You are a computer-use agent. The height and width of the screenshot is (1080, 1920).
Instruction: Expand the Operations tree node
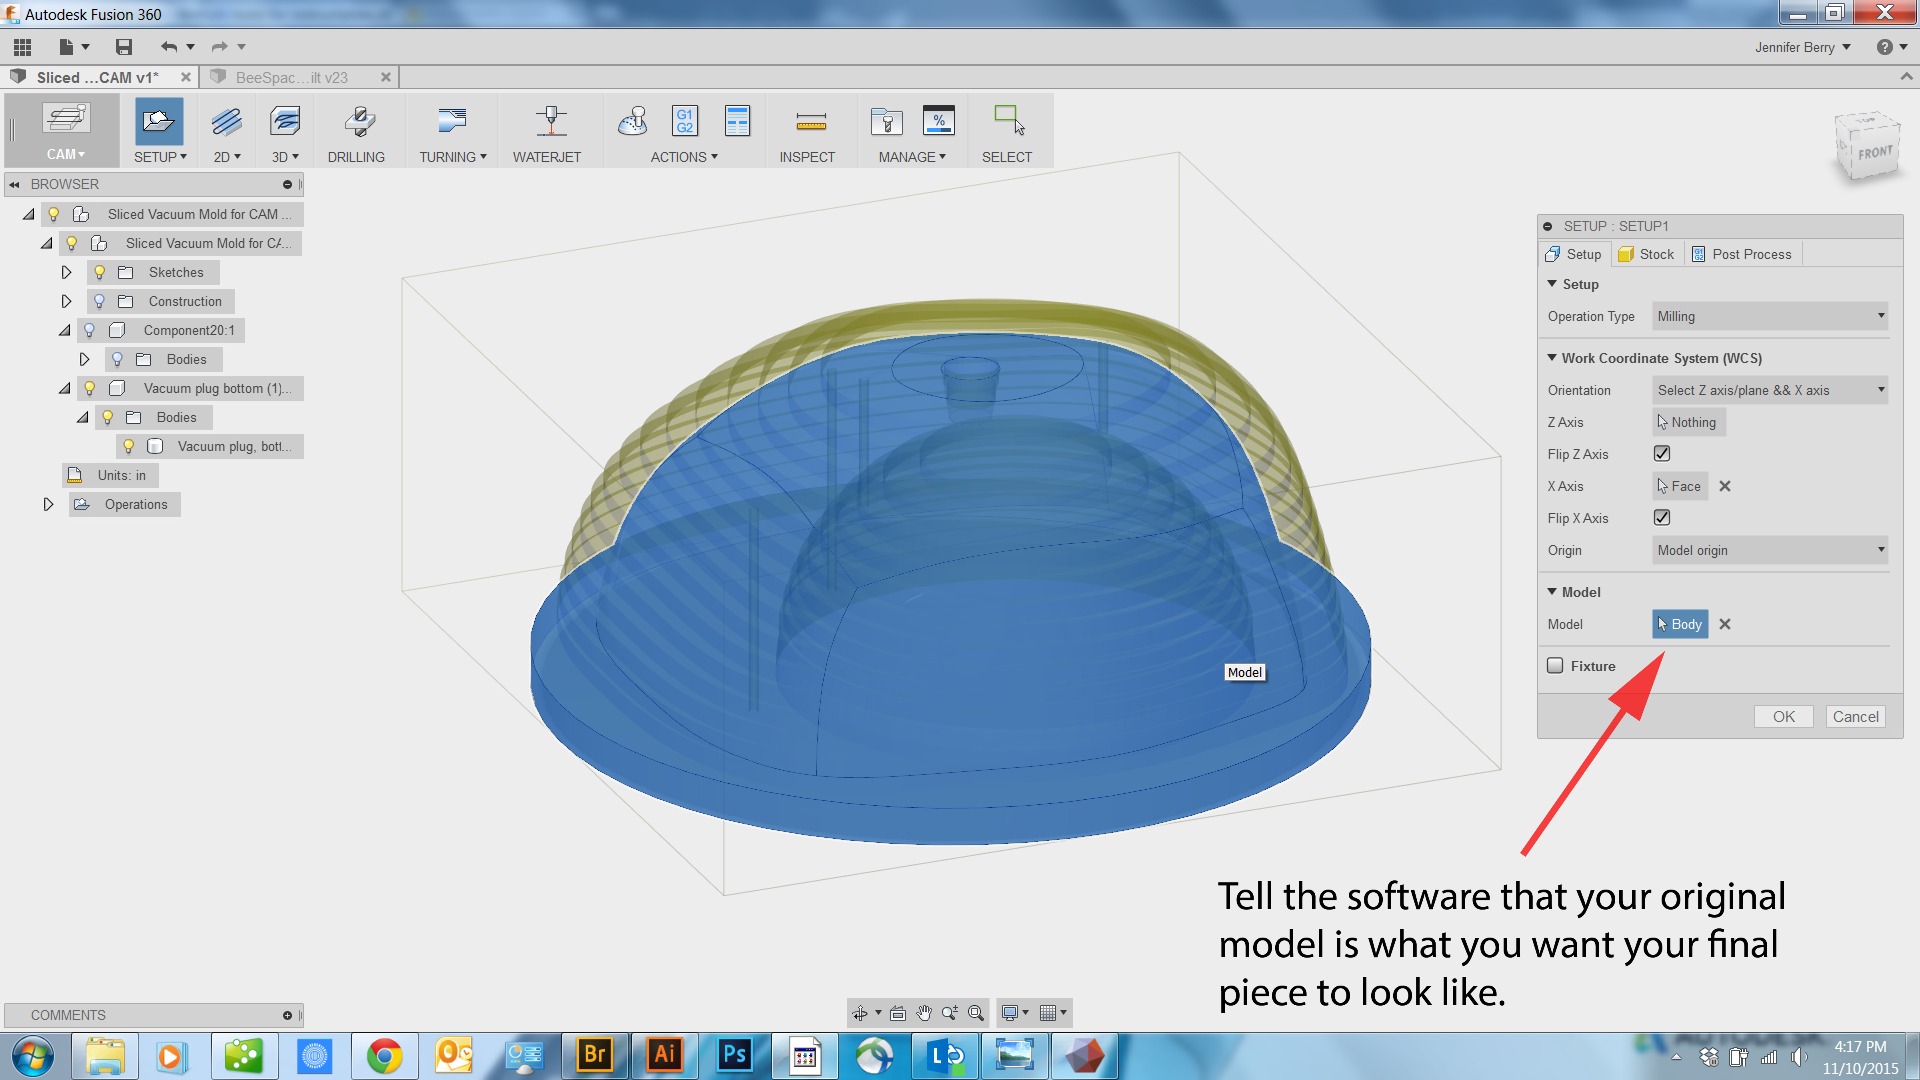click(48, 505)
